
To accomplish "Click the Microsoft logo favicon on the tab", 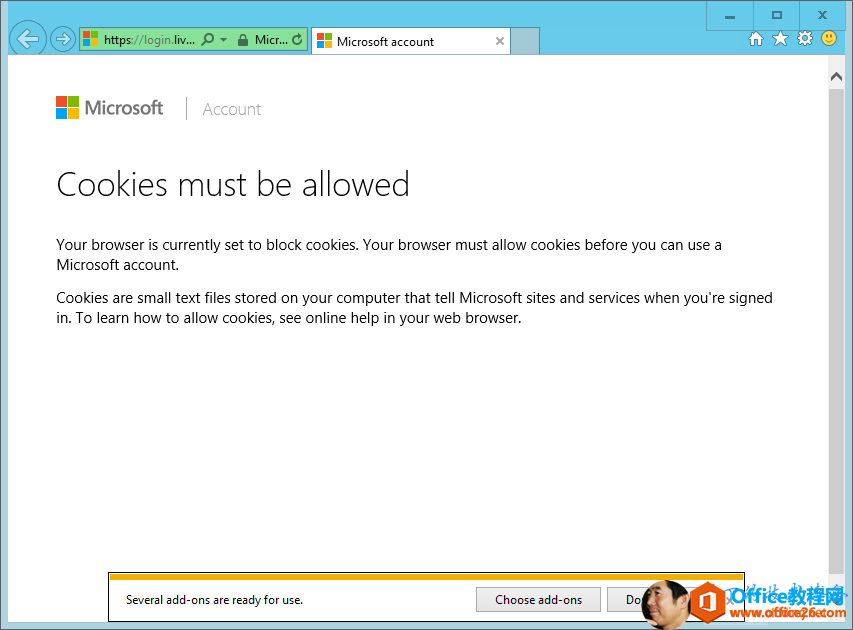I will click(x=324, y=41).
